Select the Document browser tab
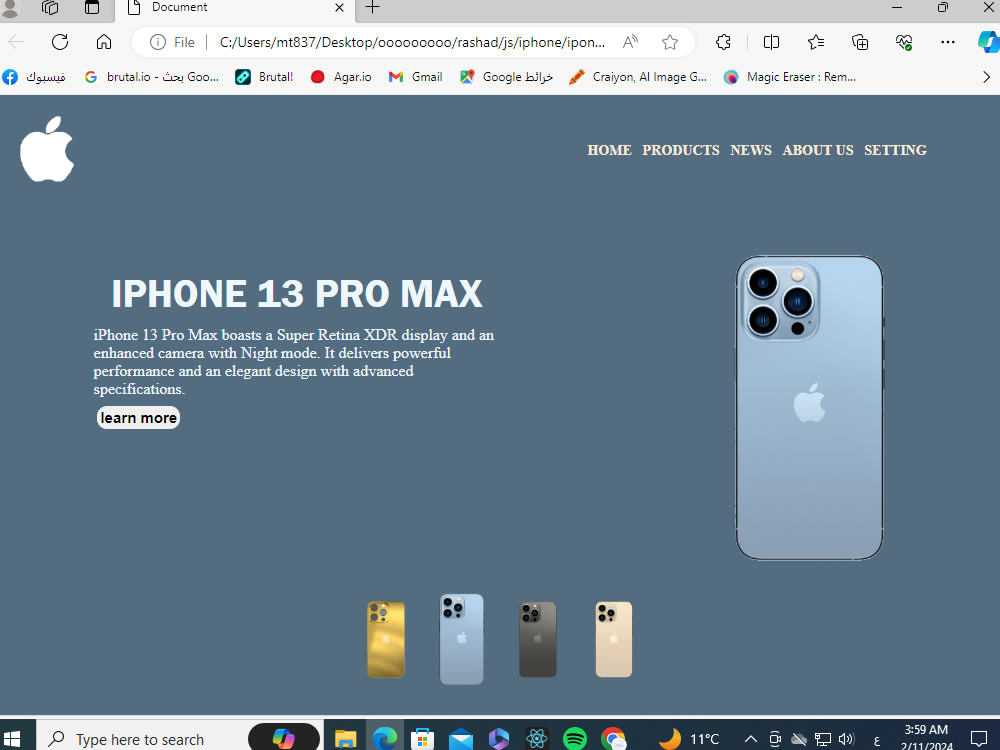Screen dimensions: 1000x750 (233, 9)
